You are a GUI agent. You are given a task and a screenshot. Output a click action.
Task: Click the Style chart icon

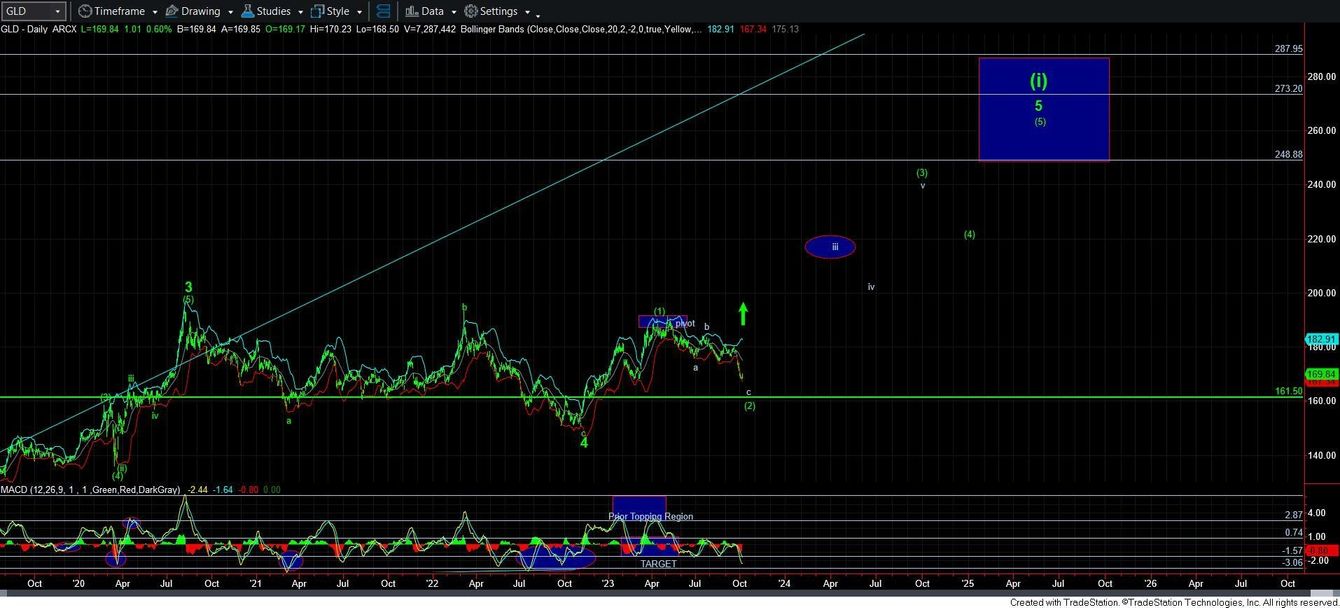(316, 11)
